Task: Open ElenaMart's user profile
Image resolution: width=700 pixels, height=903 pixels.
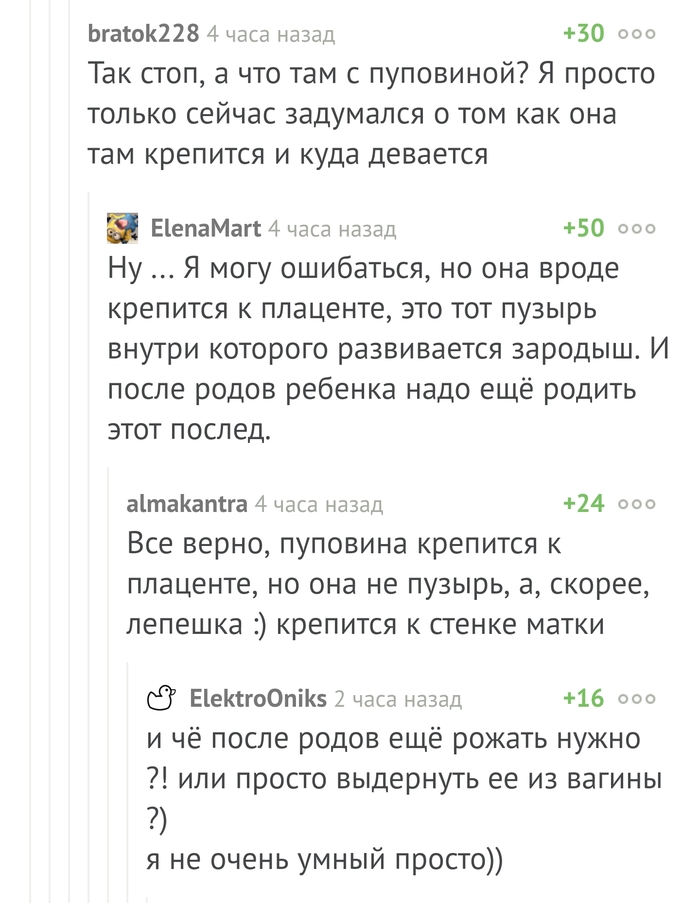Action: tap(206, 229)
